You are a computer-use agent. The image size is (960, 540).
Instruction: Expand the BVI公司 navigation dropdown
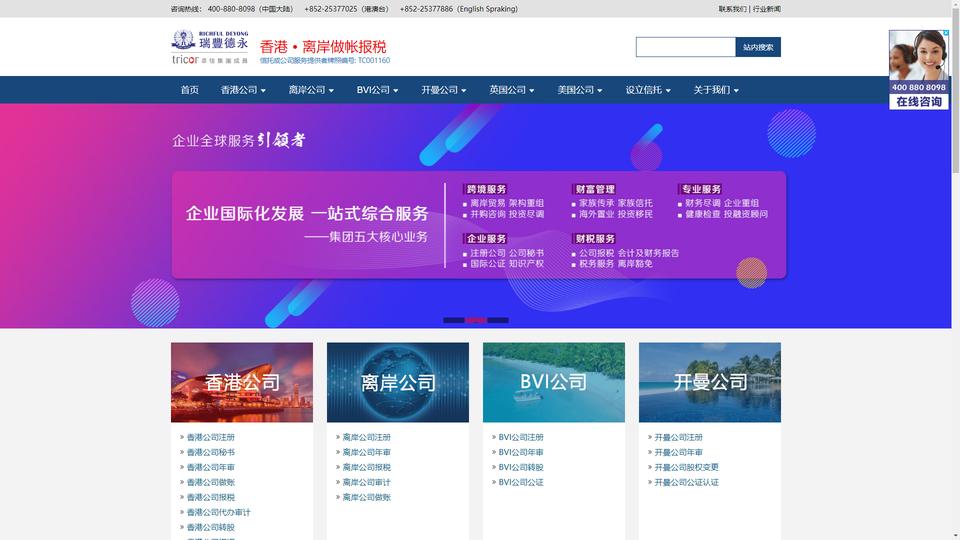[377, 90]
